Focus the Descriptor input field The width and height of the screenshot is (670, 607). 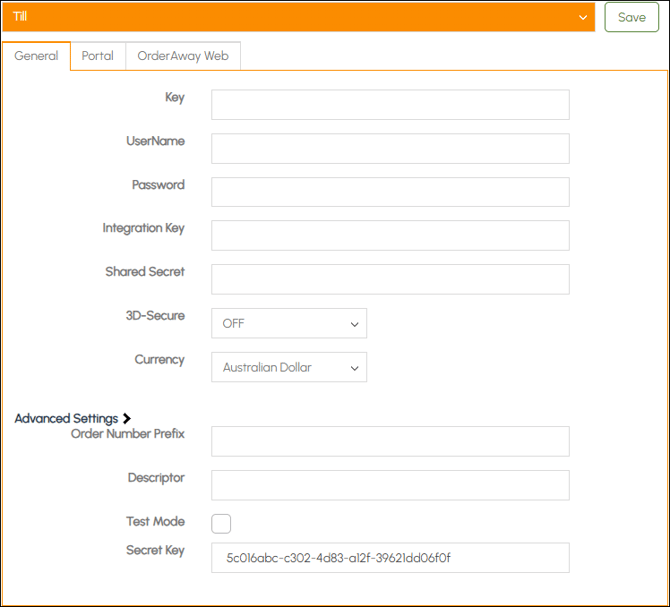390,485
